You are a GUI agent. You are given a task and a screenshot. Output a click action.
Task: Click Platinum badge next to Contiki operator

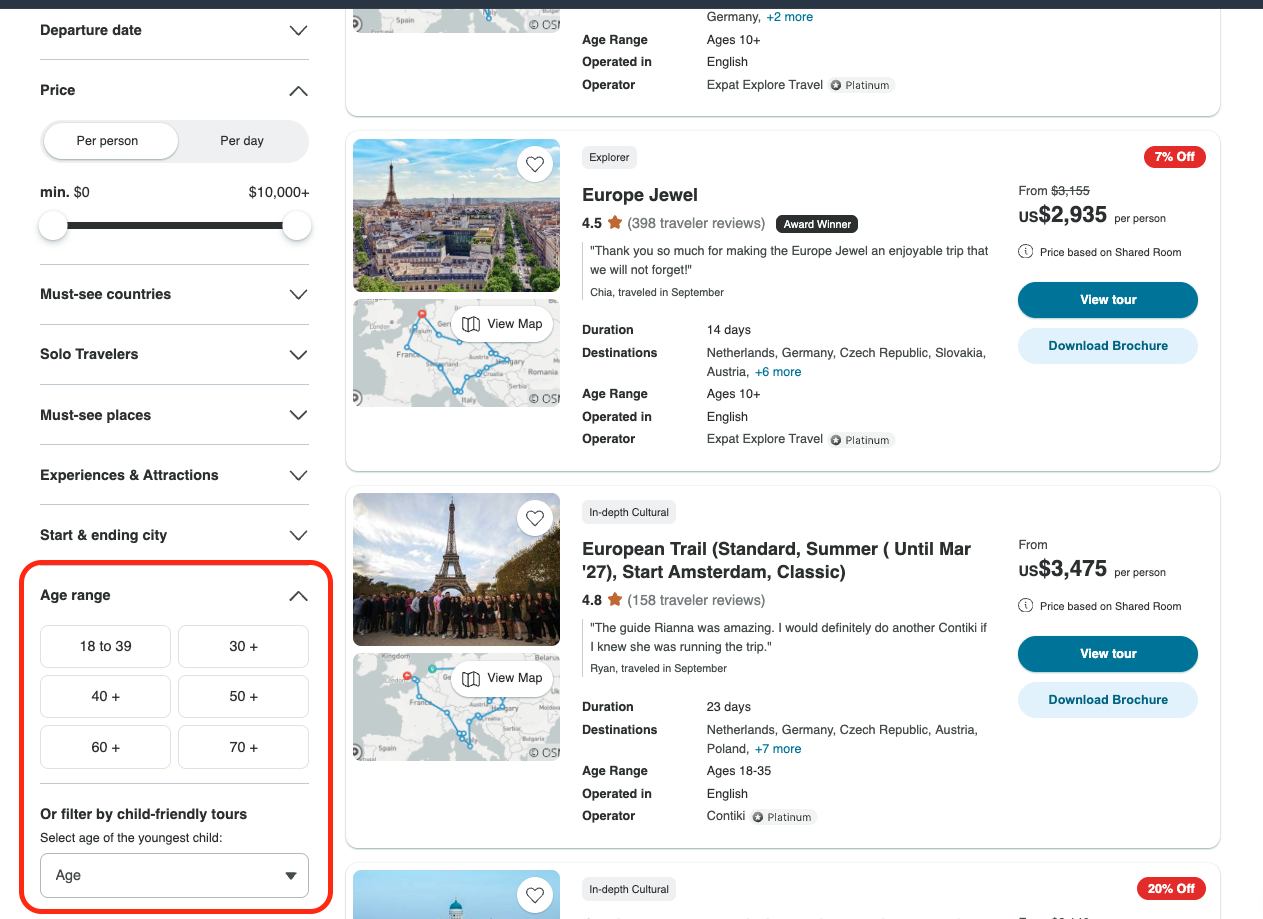(783, 817)
